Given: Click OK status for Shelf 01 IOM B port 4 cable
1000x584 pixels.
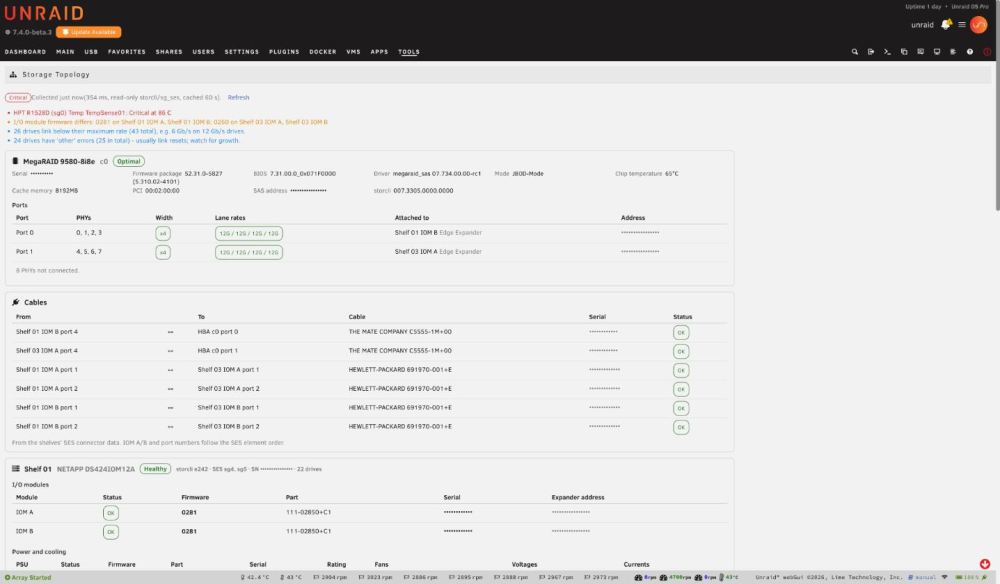Looking at the screenshot, I should [x=681, y=332].
